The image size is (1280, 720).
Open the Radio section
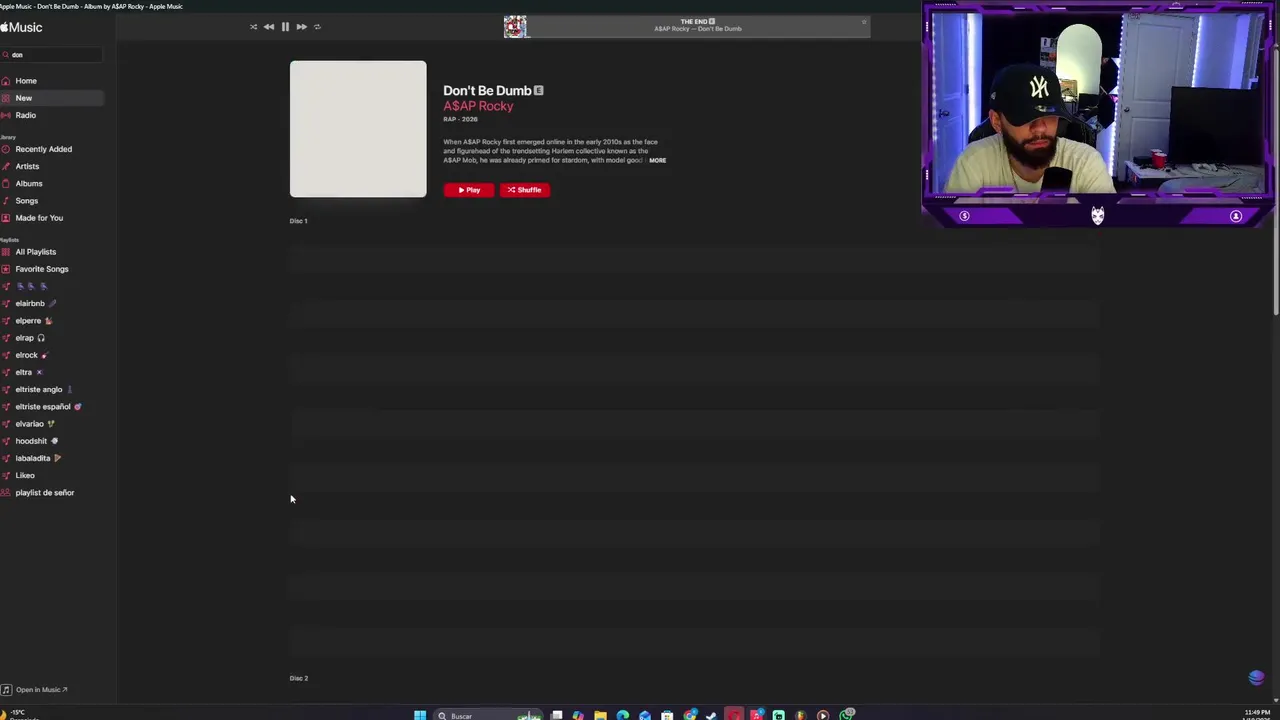point(25,115)
